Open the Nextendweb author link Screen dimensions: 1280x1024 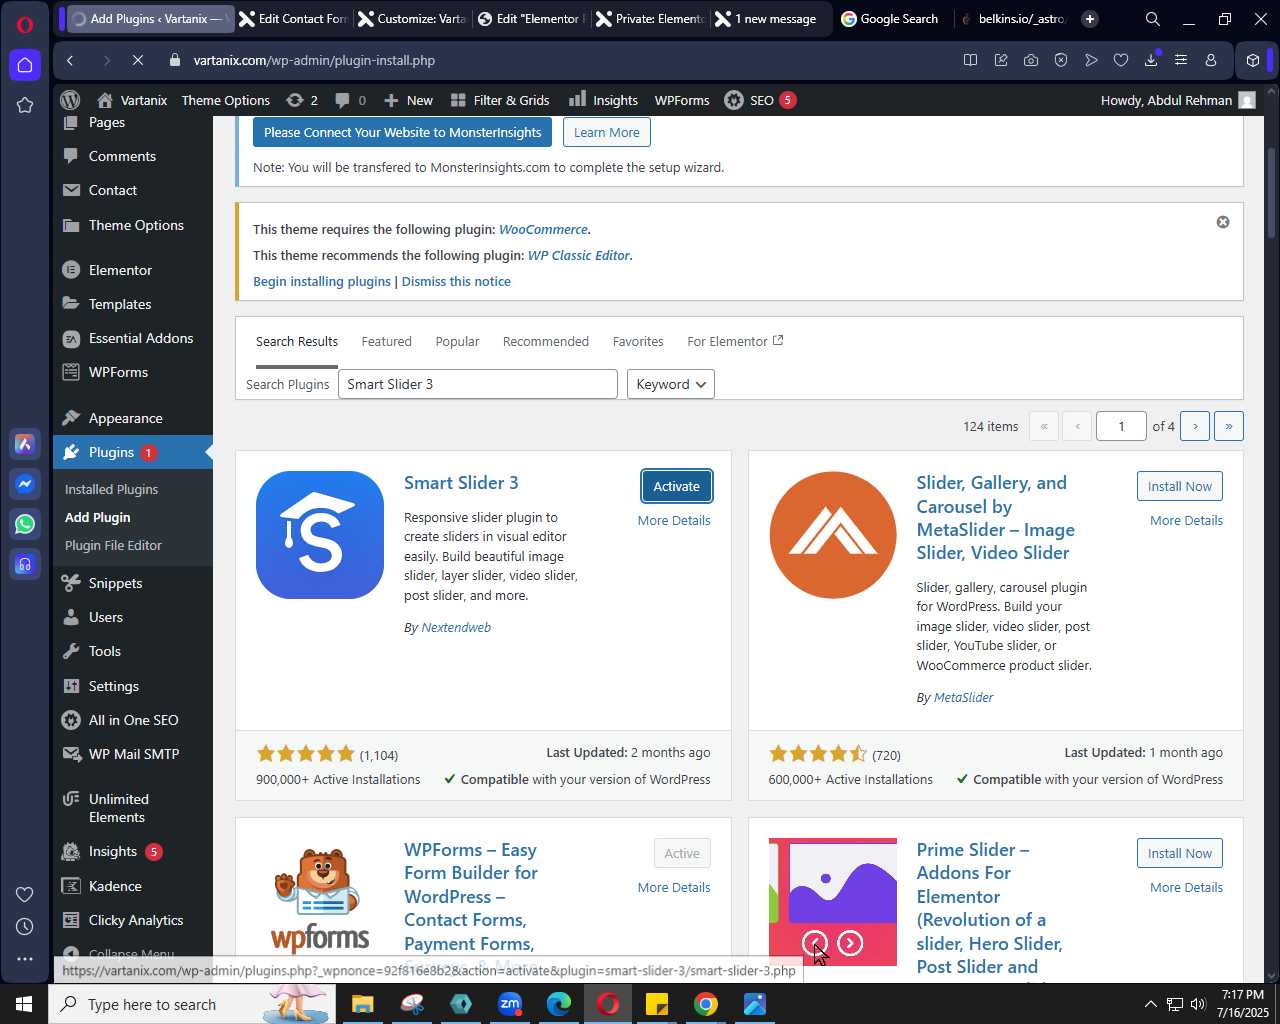pyautogui.click(x=456, y=627)
